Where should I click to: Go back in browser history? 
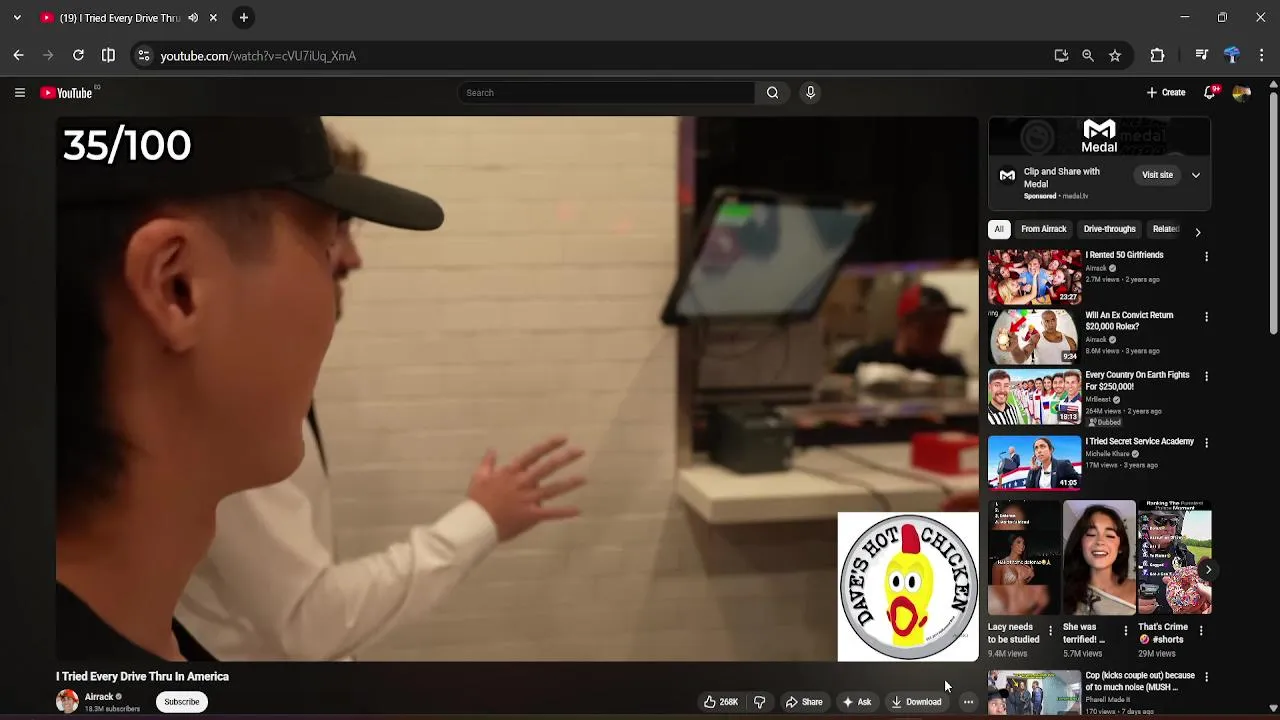(x=18, y=56)
